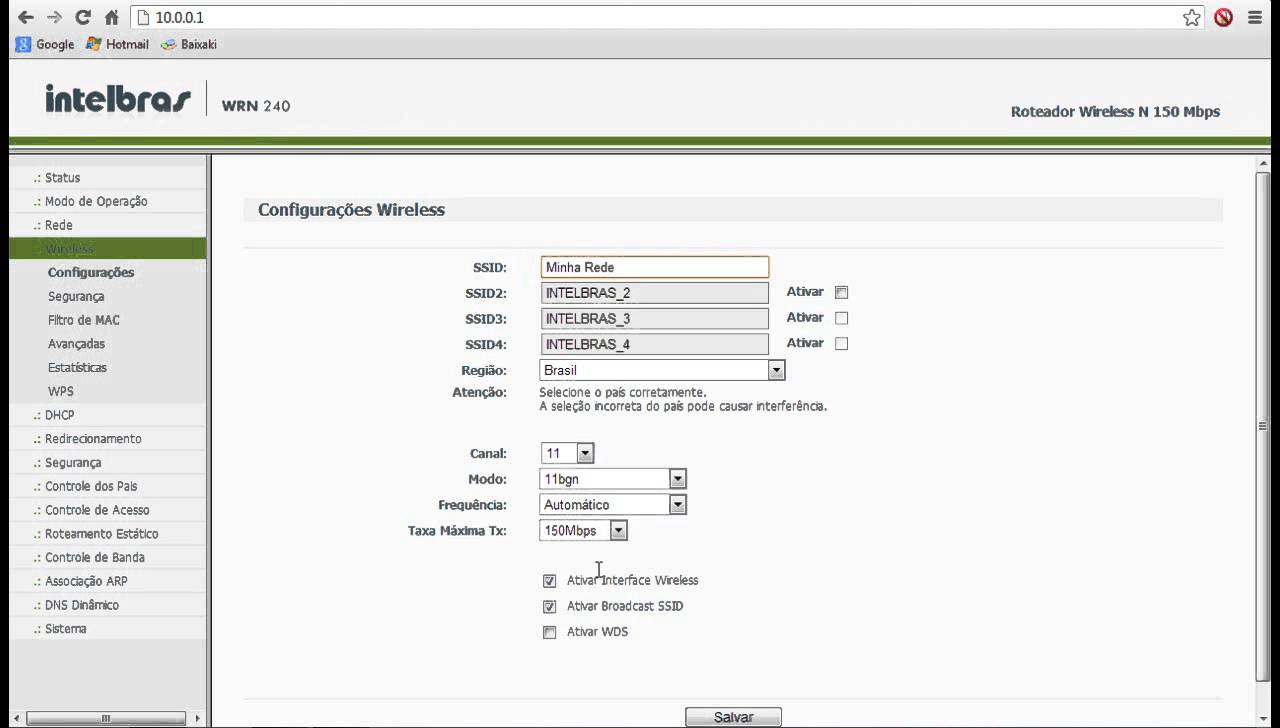Open Controle de Banda menu
This screenshot has height=728, width=1280.
pos(94,558)
